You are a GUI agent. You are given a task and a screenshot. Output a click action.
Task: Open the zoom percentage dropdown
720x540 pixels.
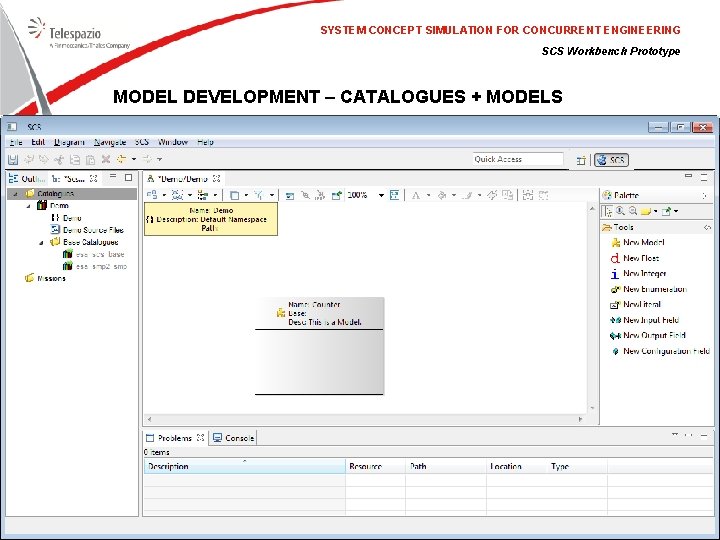pos(381,195)
